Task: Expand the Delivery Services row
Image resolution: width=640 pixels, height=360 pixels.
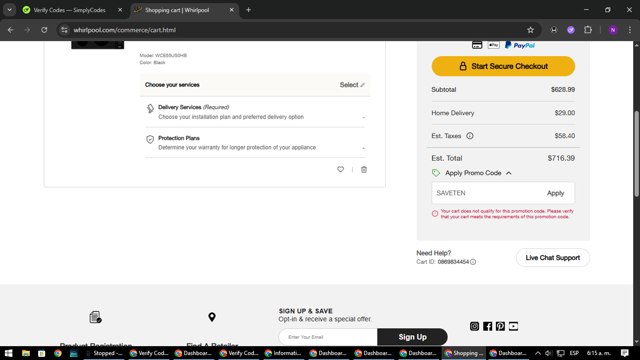Action: (x=255, y=112)
